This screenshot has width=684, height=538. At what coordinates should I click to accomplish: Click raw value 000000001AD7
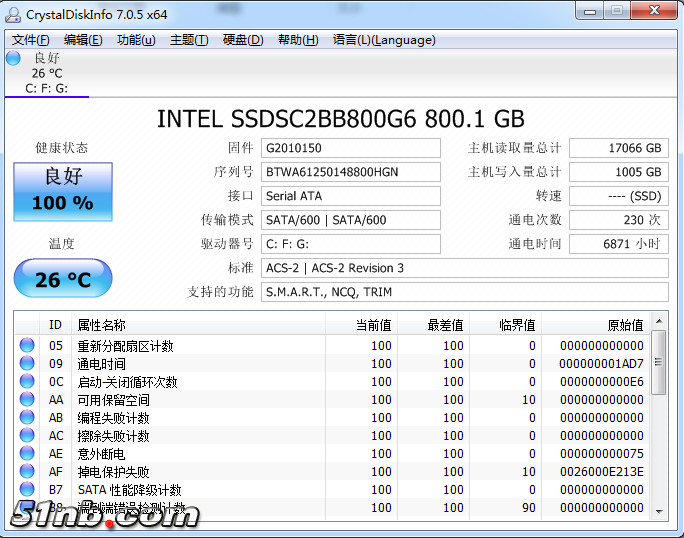pos(601,363)
